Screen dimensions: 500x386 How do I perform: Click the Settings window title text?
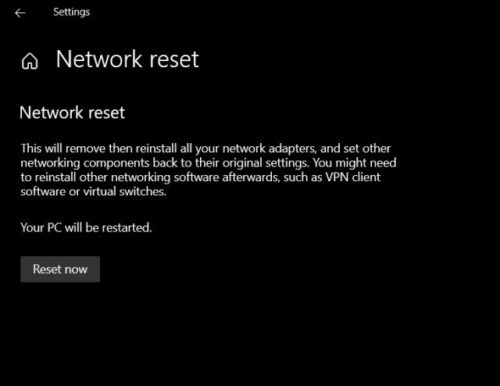click(x=71, y=12)
